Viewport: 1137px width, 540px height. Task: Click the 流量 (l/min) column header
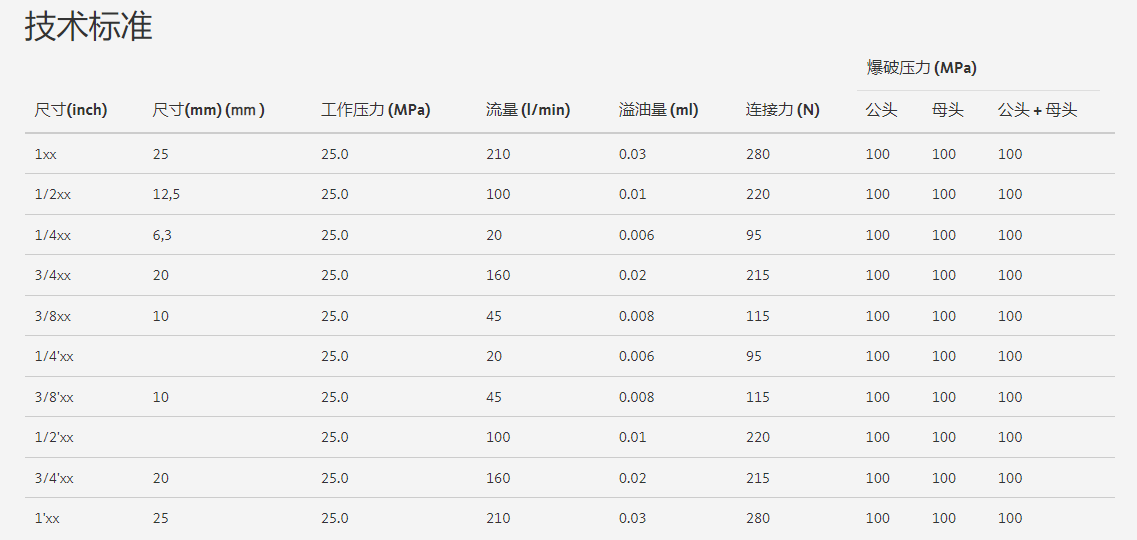[528, 110]
